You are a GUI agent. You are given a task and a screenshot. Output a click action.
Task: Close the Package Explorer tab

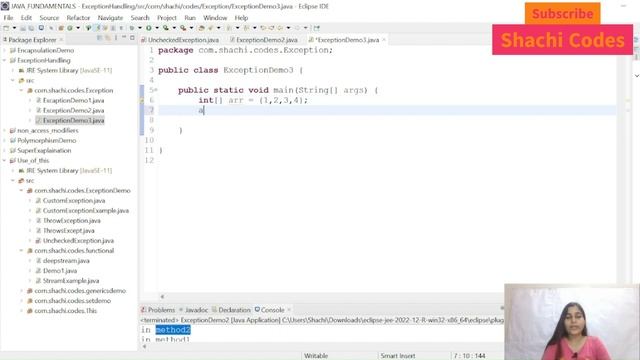(61, 40)
